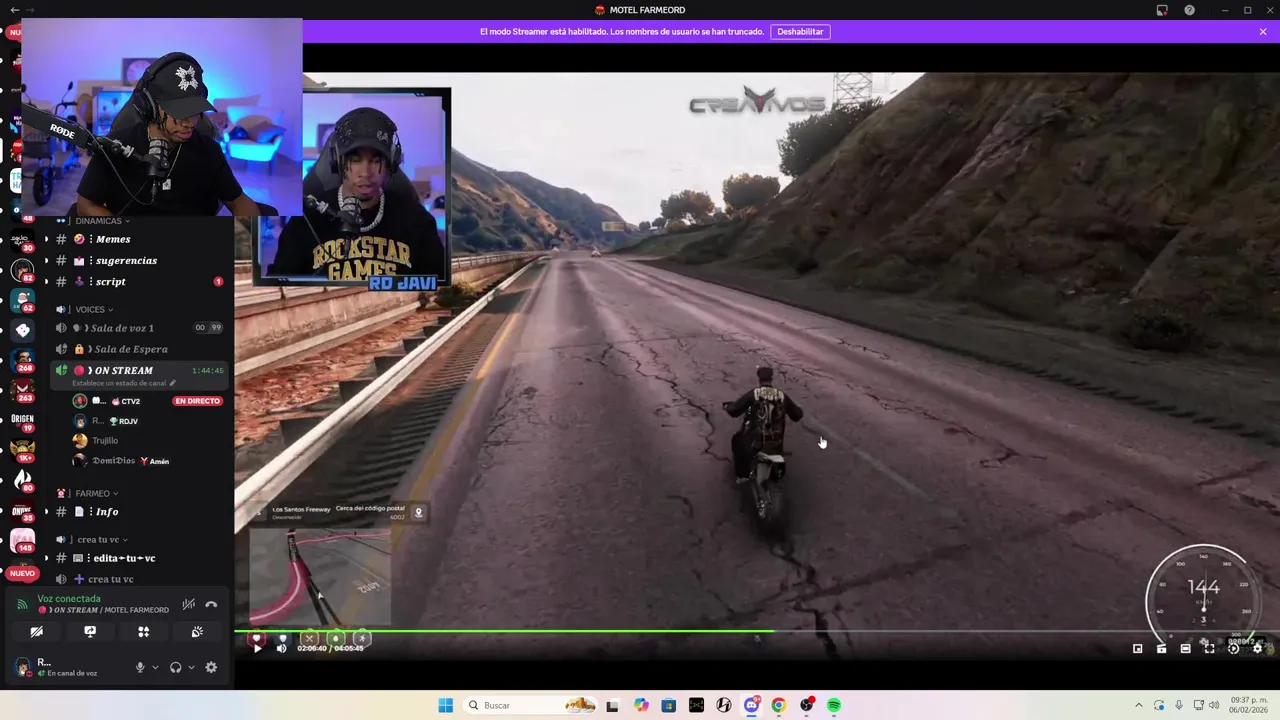Open Discord user settings gear

[x=211, y=667]
